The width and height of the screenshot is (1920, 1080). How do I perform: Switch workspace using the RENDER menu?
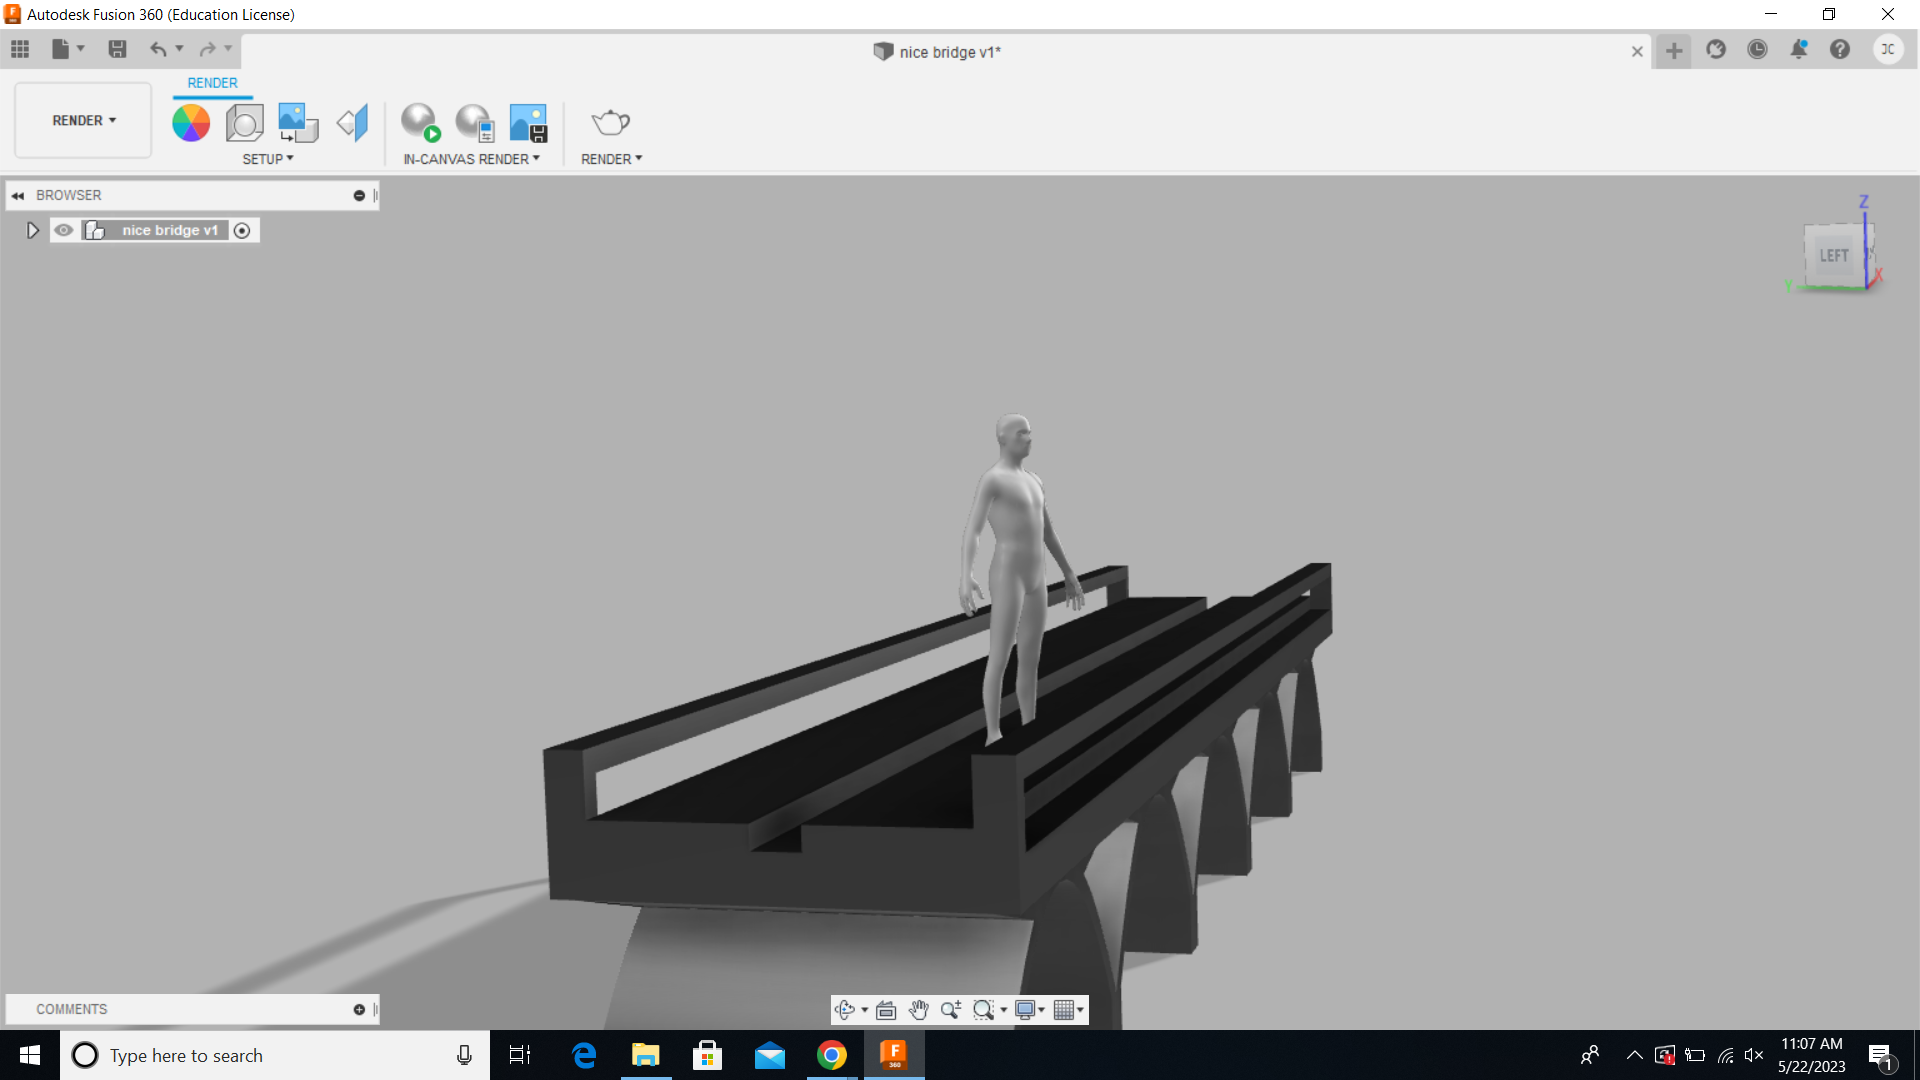(x=82, y=120)
